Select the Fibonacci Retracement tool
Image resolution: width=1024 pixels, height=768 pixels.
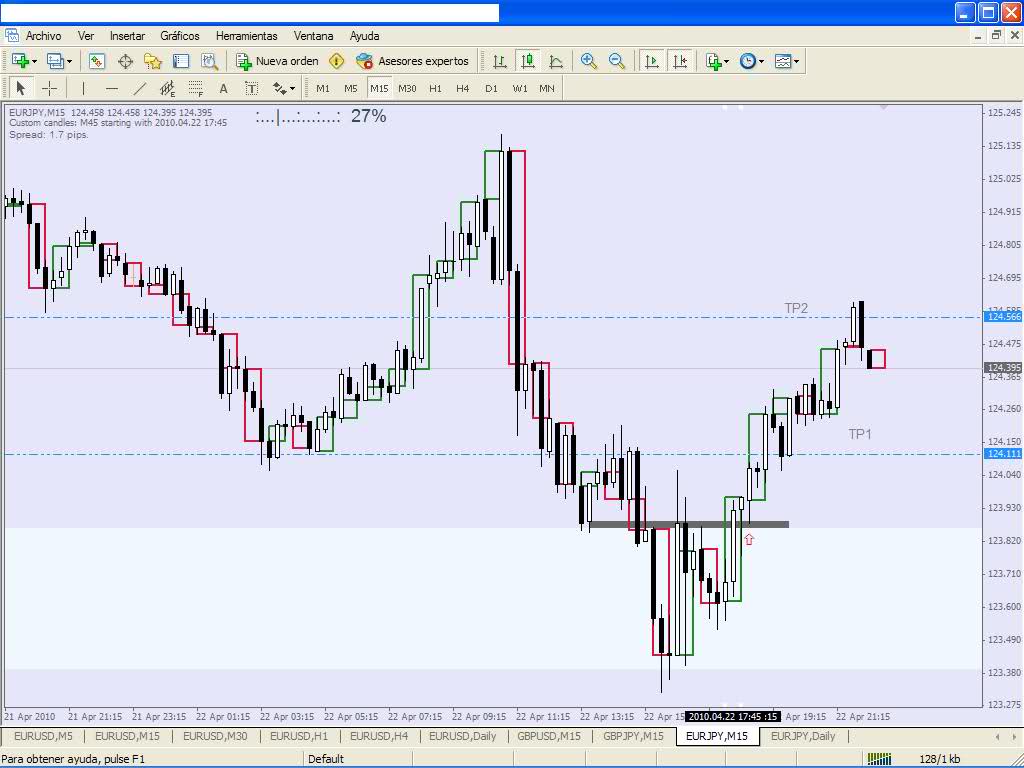coord(195,88)
